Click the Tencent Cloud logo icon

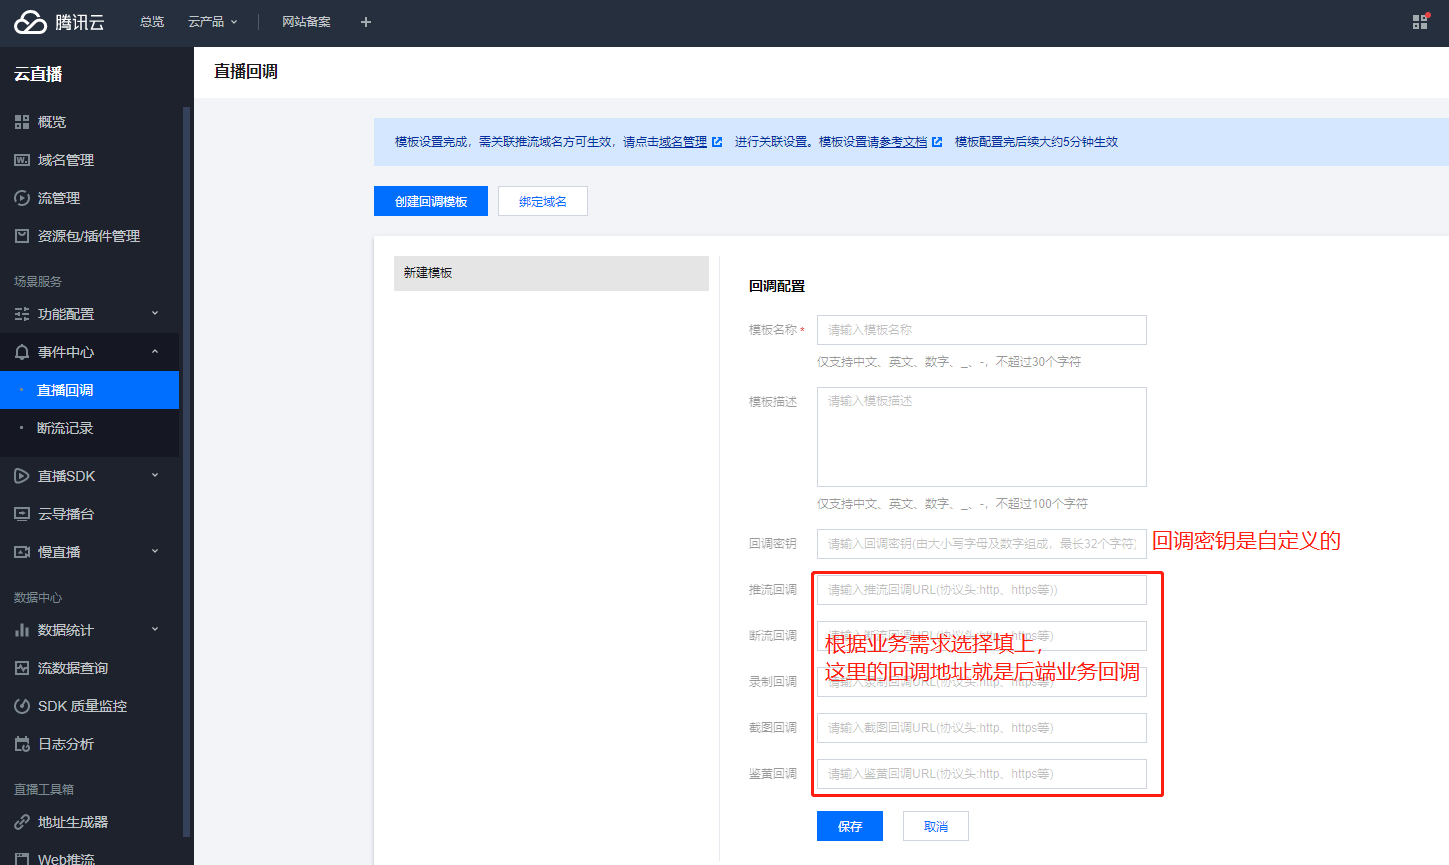[30, 22]
